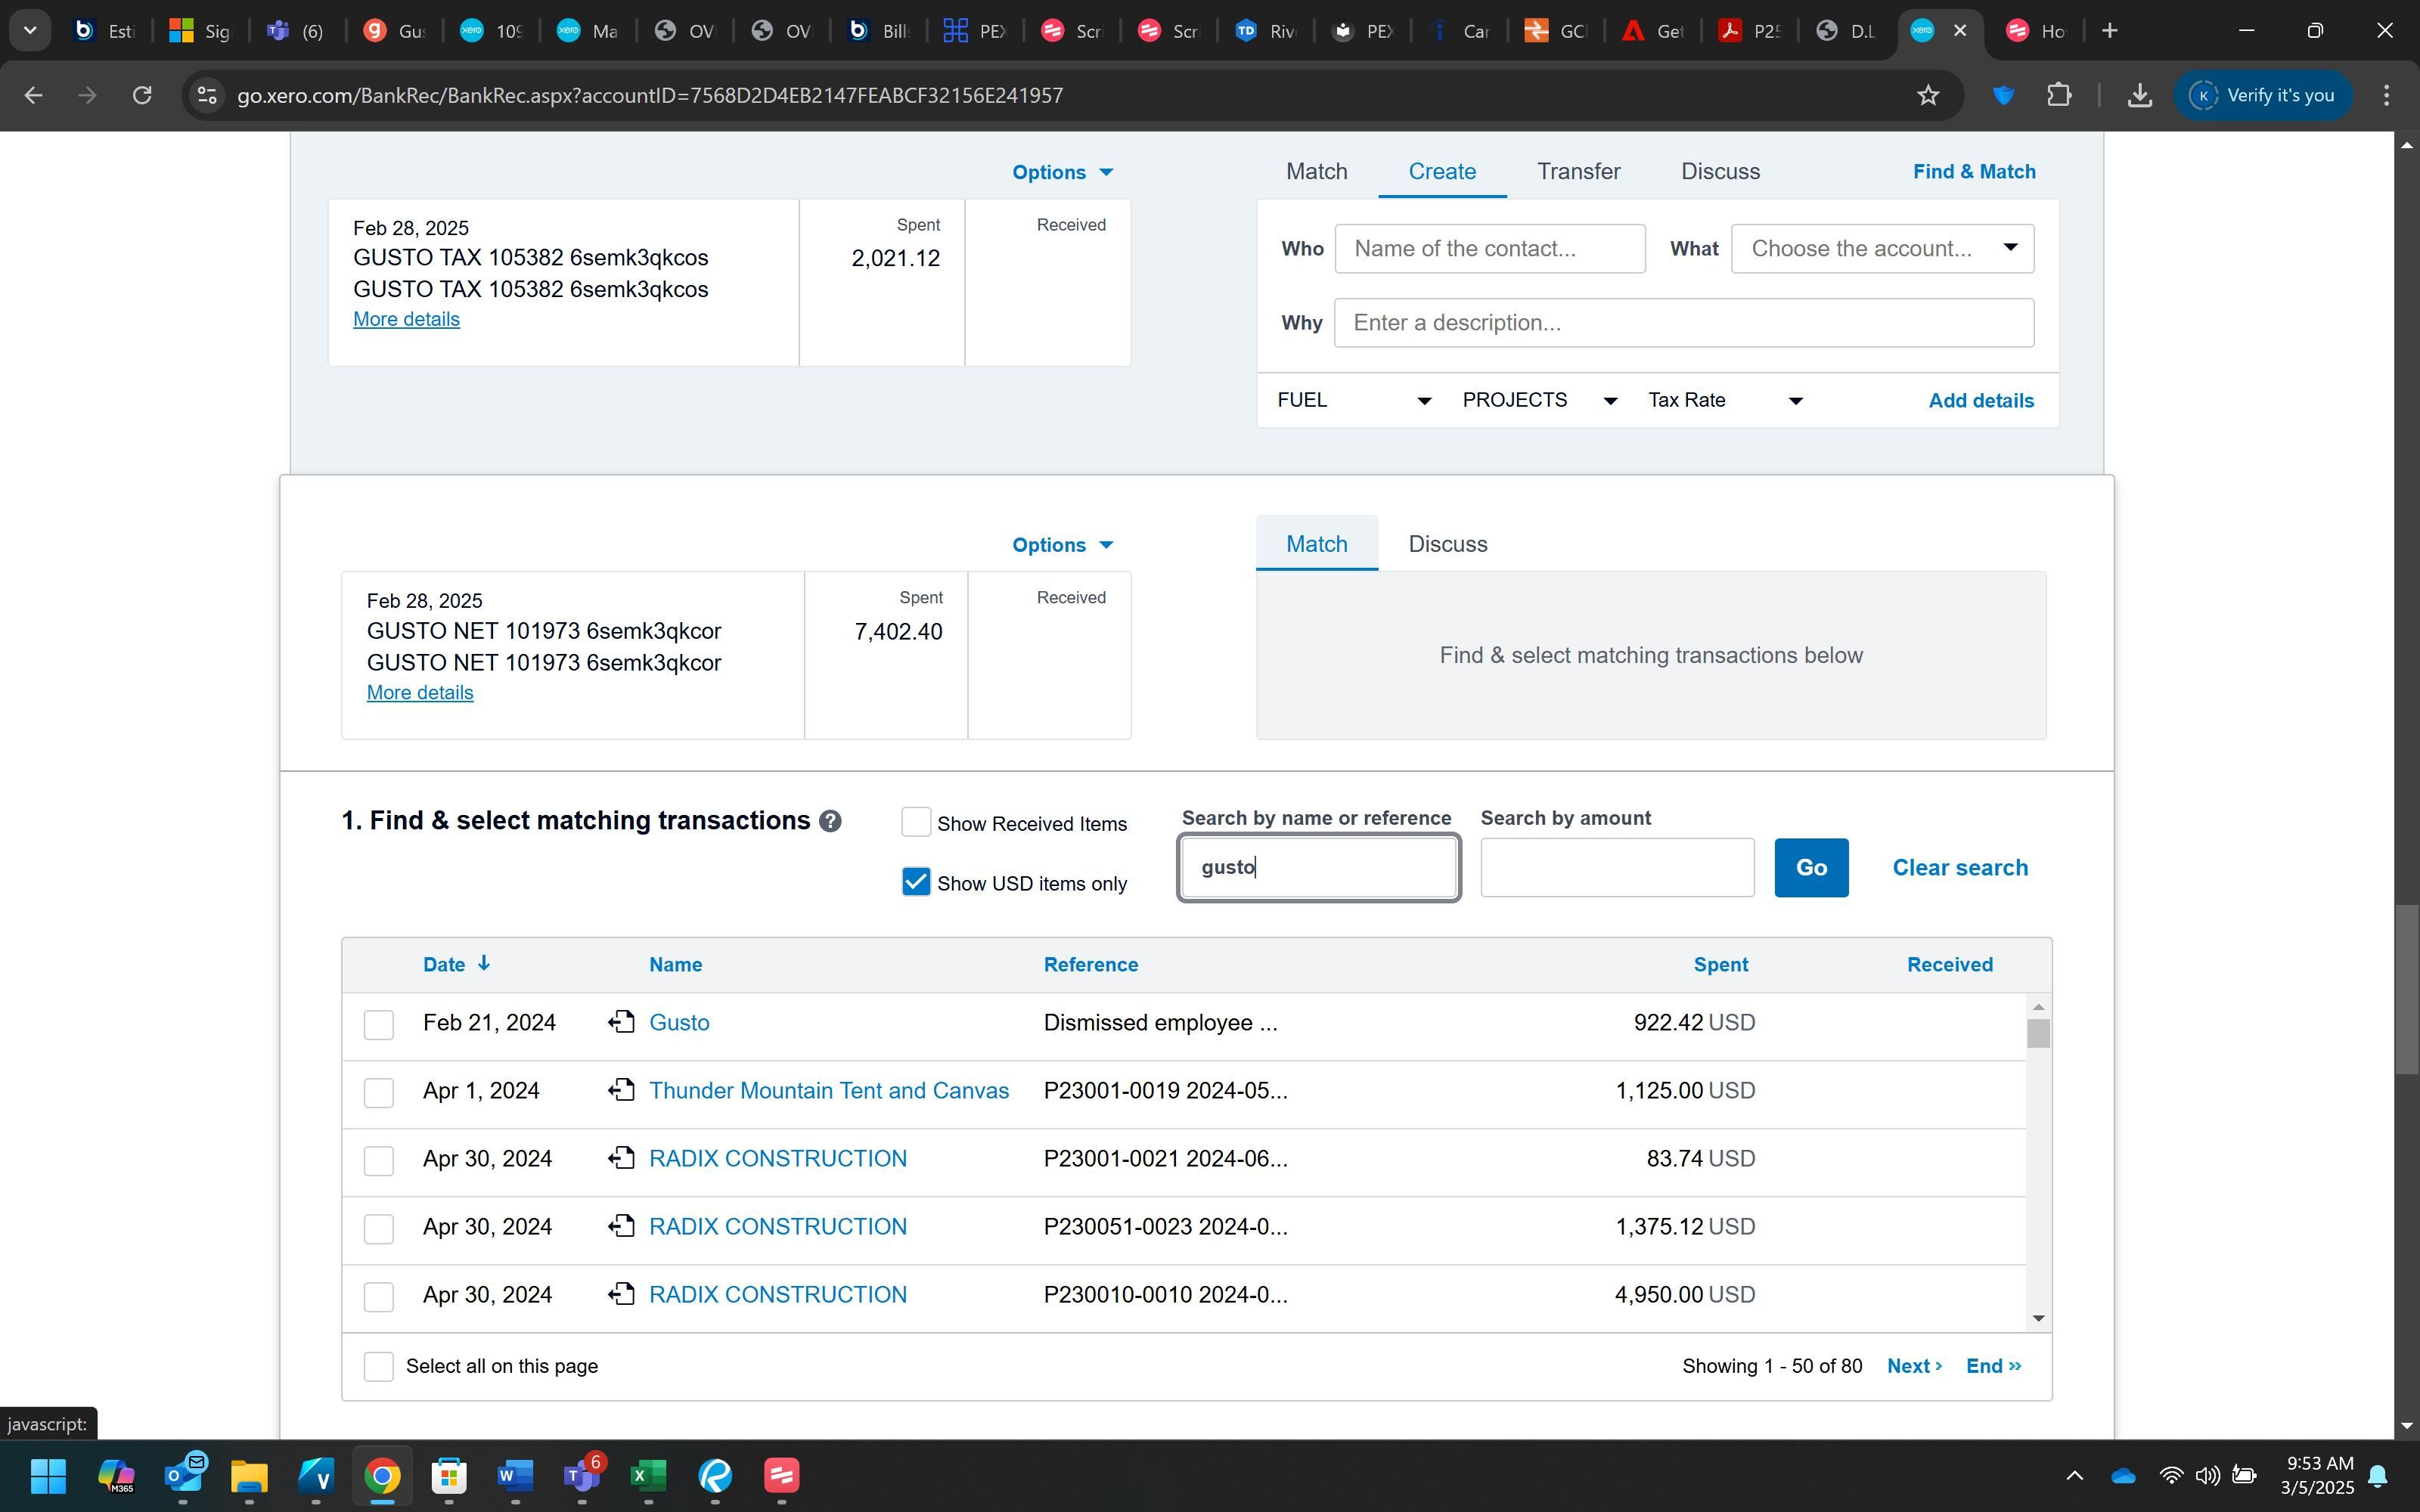Expand Choose the account dropdown
Viewport: 2420px width, 1512px height.
(1881, 248)
